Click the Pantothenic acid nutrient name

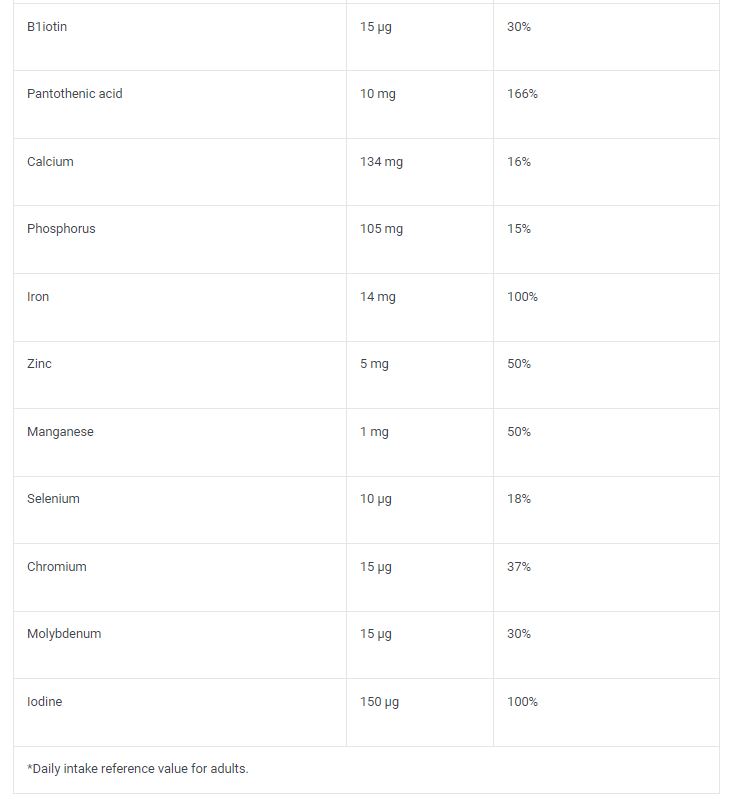(x=74, y=94)
